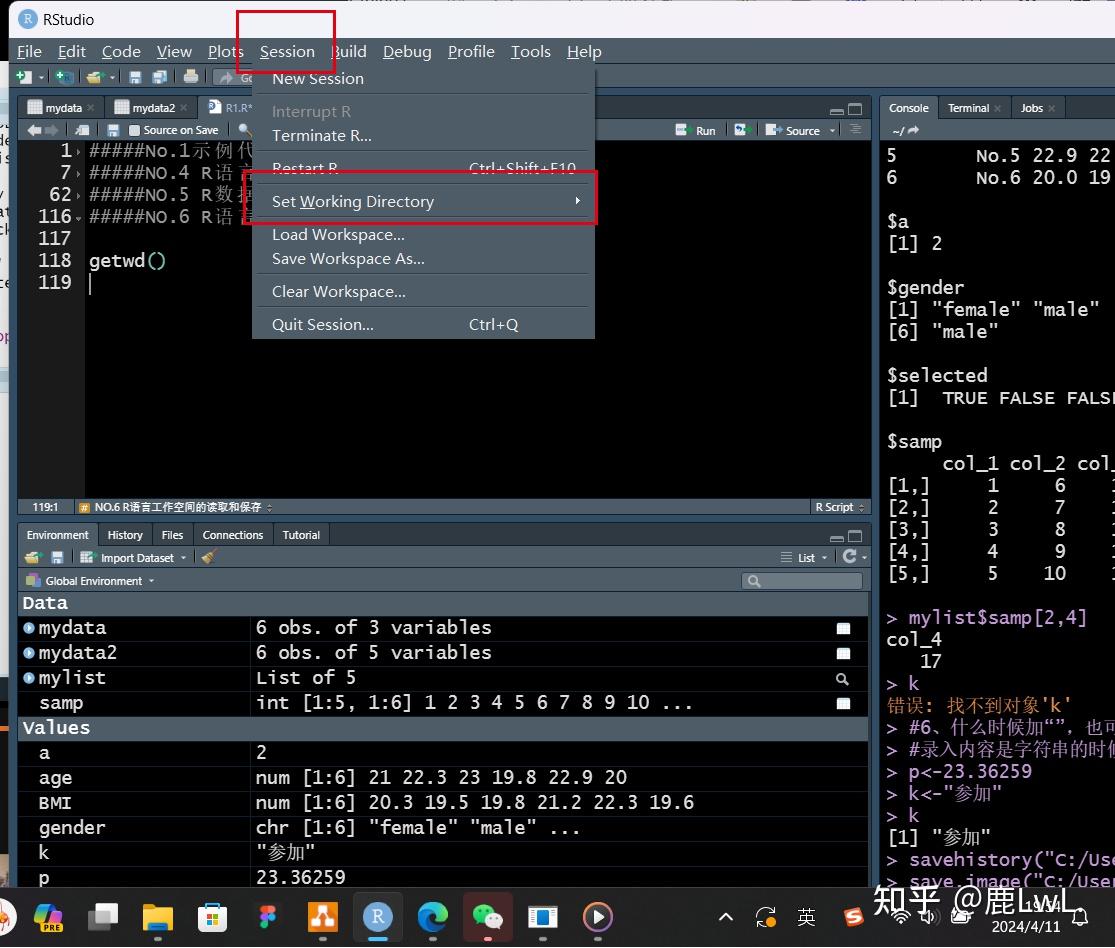
Task: Select Clear Workspace from the Session menu
Action: 338,292
